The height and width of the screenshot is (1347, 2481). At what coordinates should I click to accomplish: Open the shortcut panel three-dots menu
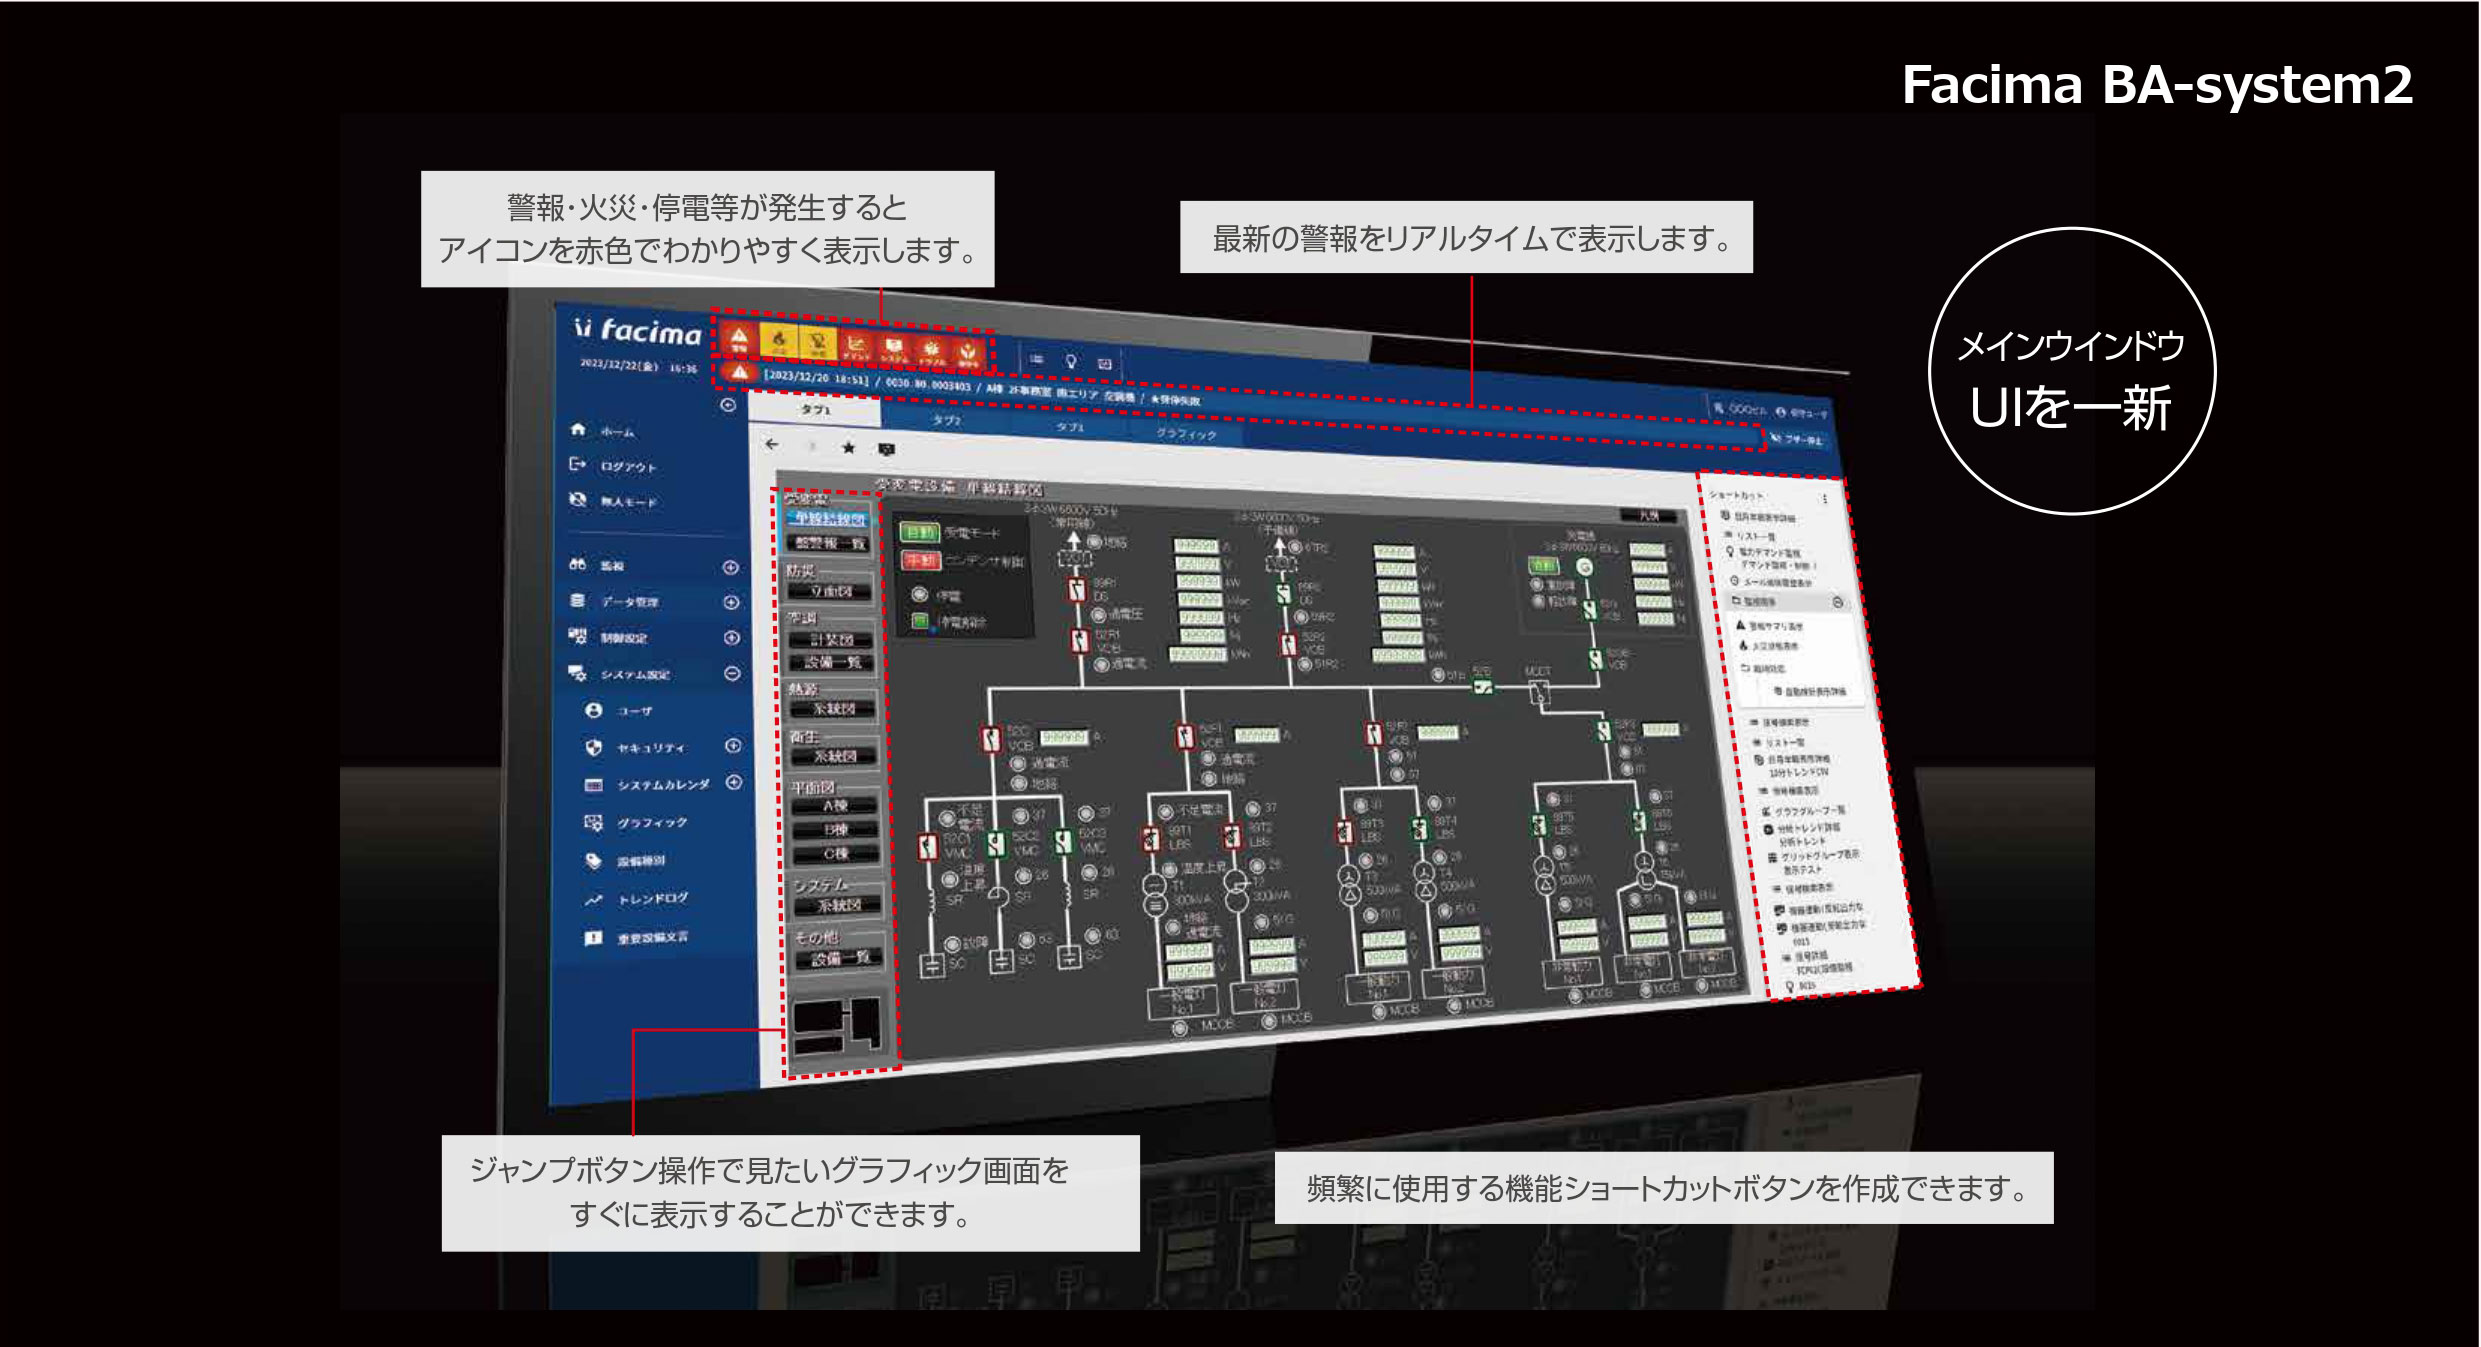pyautogui.click(x=1825, y=498)
